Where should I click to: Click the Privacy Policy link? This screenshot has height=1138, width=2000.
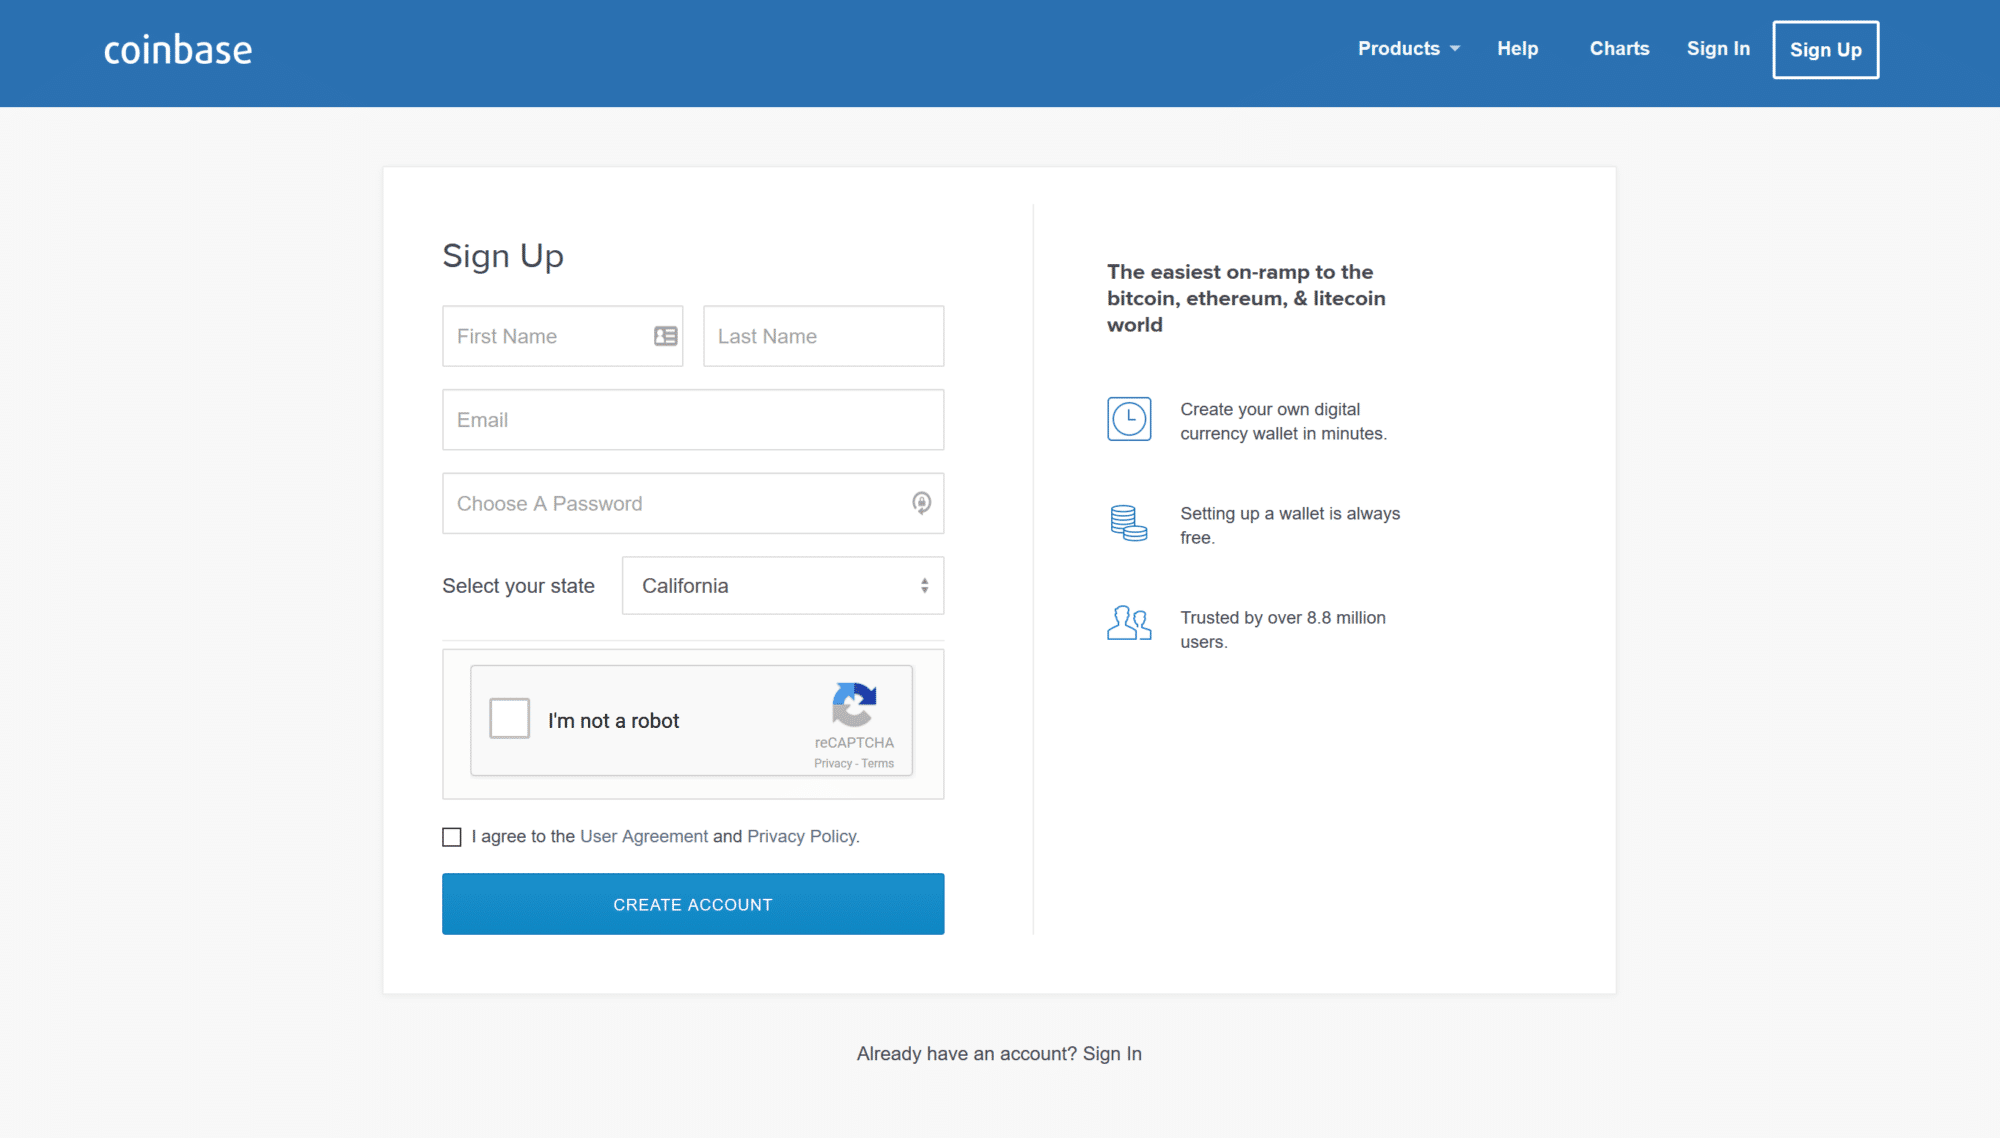pyautogui.click(x=799, y=836)
